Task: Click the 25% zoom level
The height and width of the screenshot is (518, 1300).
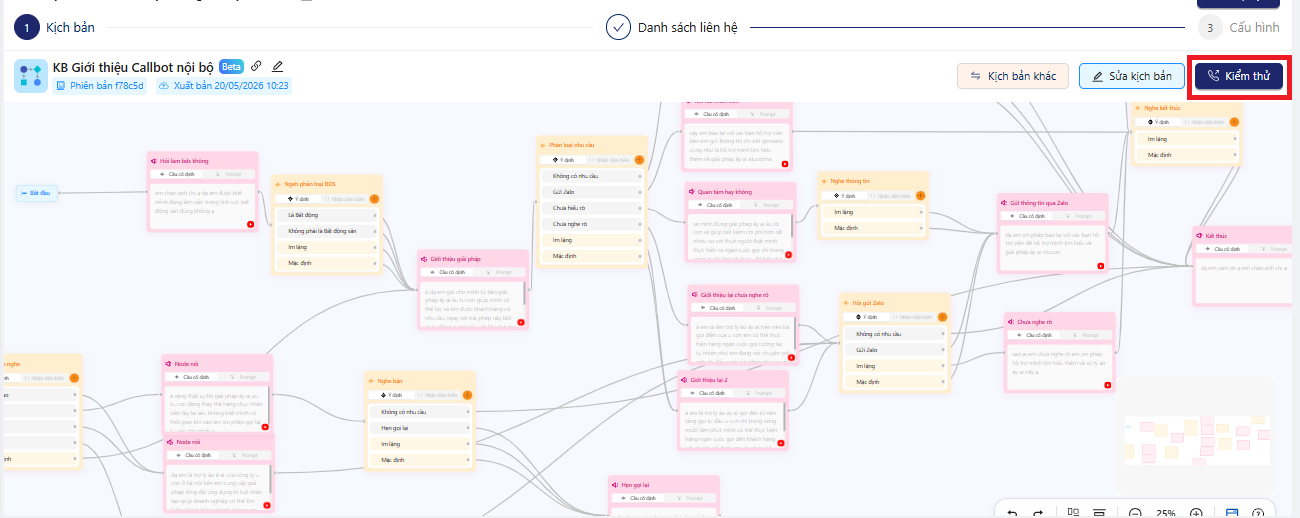Action: point(1165,513)
